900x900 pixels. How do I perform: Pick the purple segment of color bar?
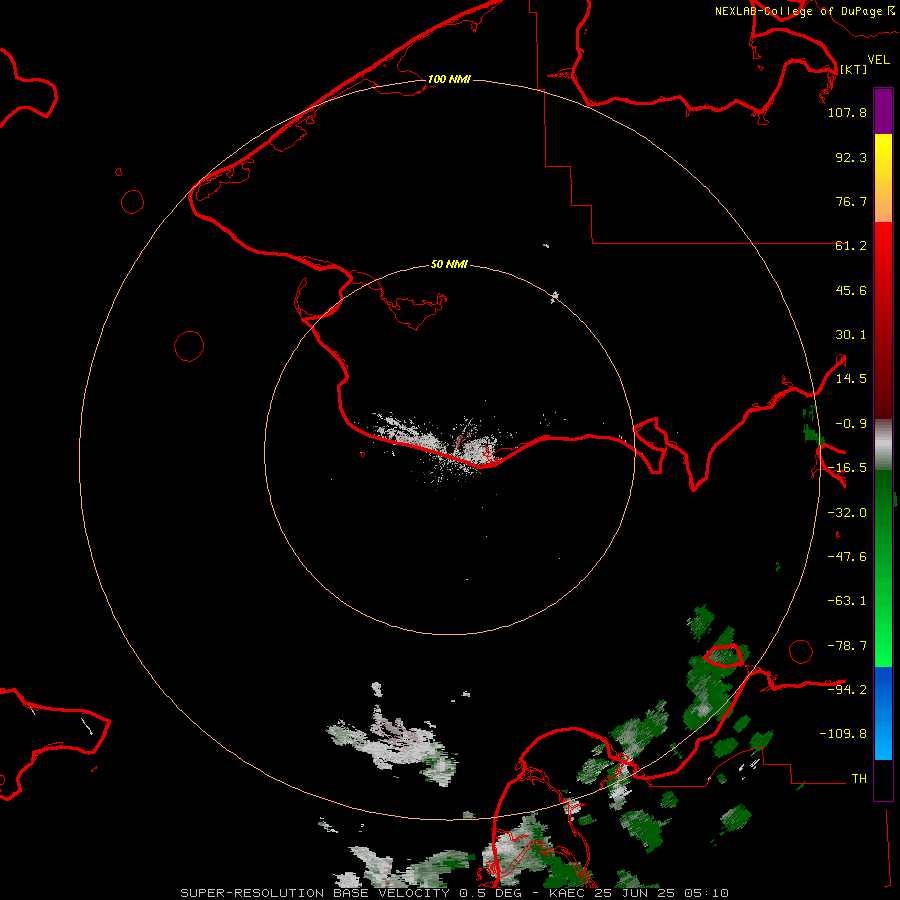(x=883, y=112)
